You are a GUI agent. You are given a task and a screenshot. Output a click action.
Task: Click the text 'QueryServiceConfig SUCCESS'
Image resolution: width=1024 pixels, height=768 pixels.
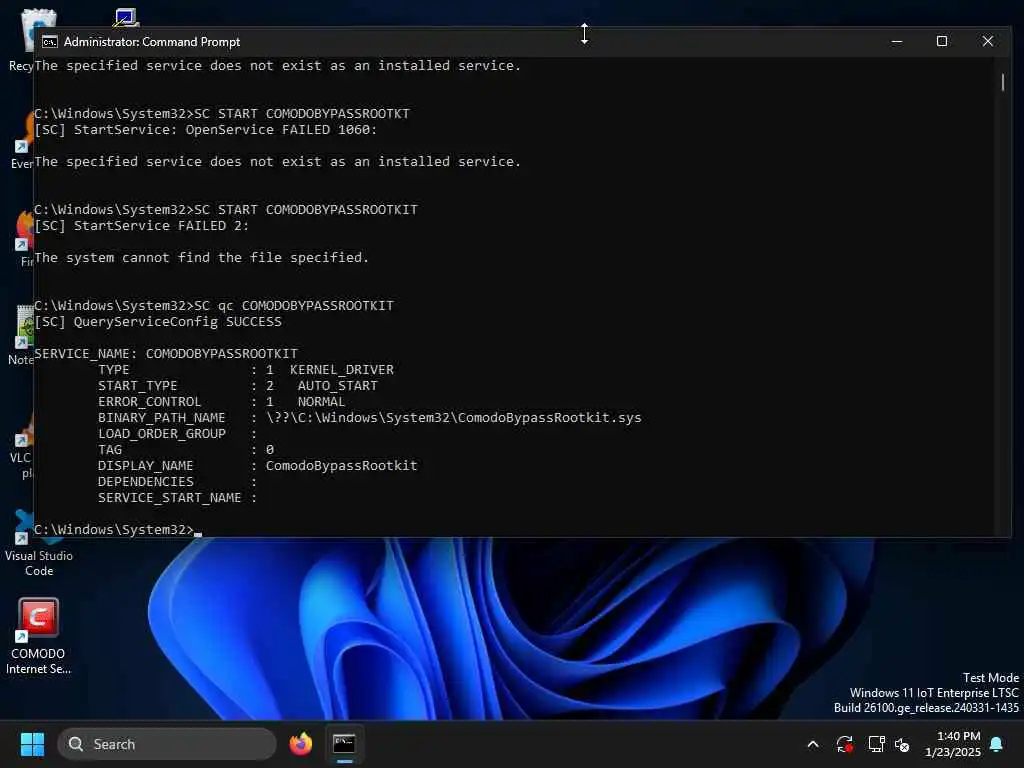tap(178, 322)
